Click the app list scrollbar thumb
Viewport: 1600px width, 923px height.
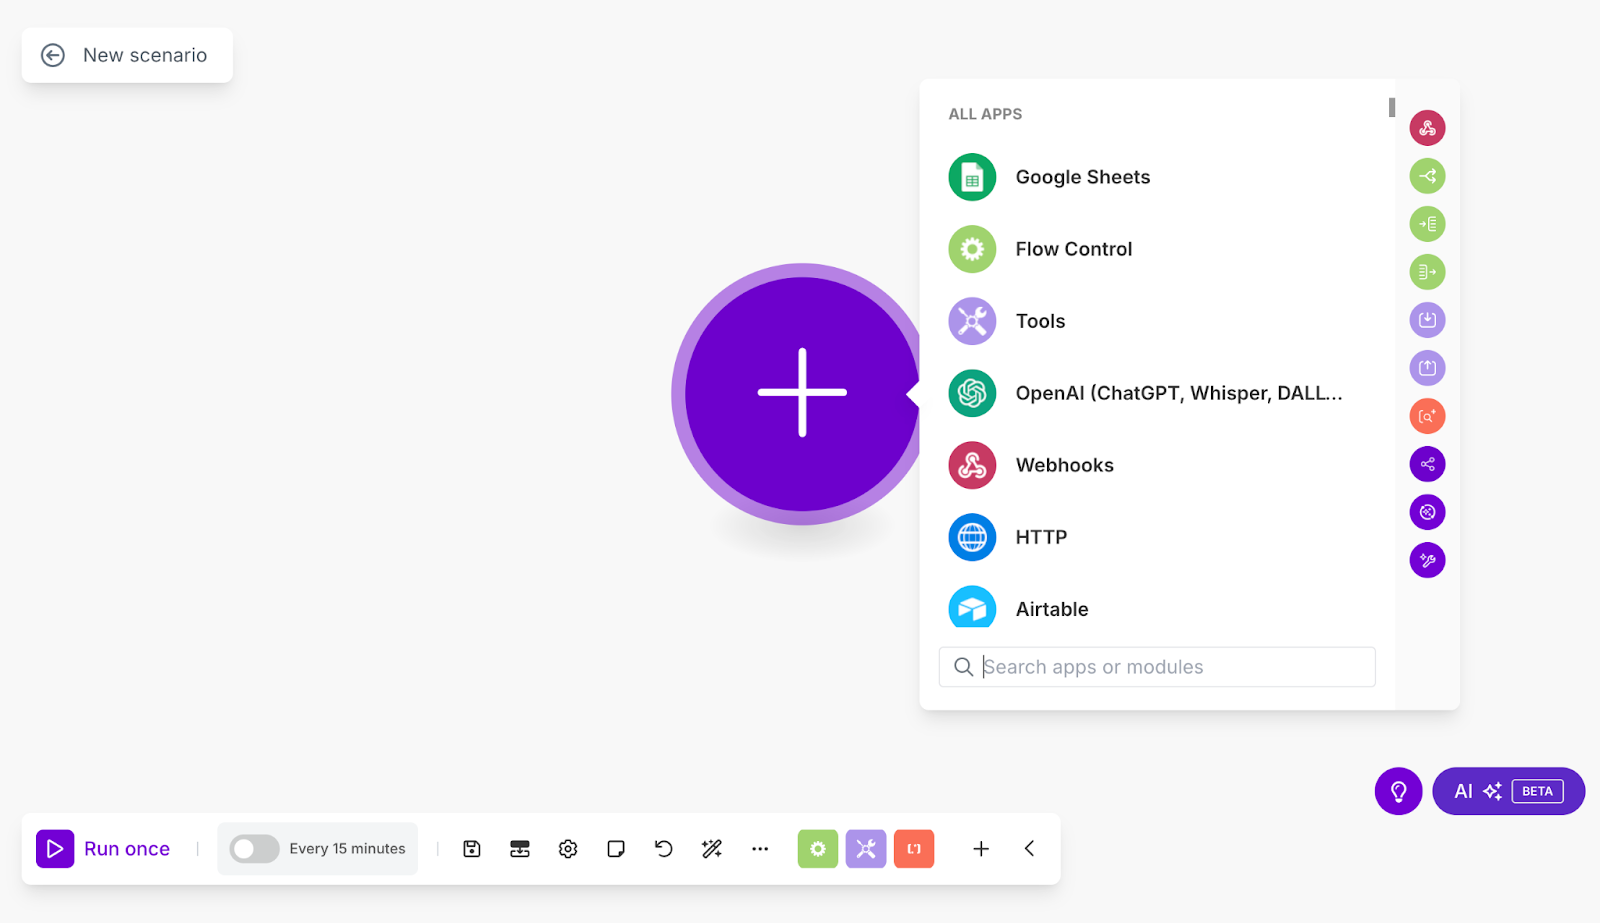coord(1391,107)
